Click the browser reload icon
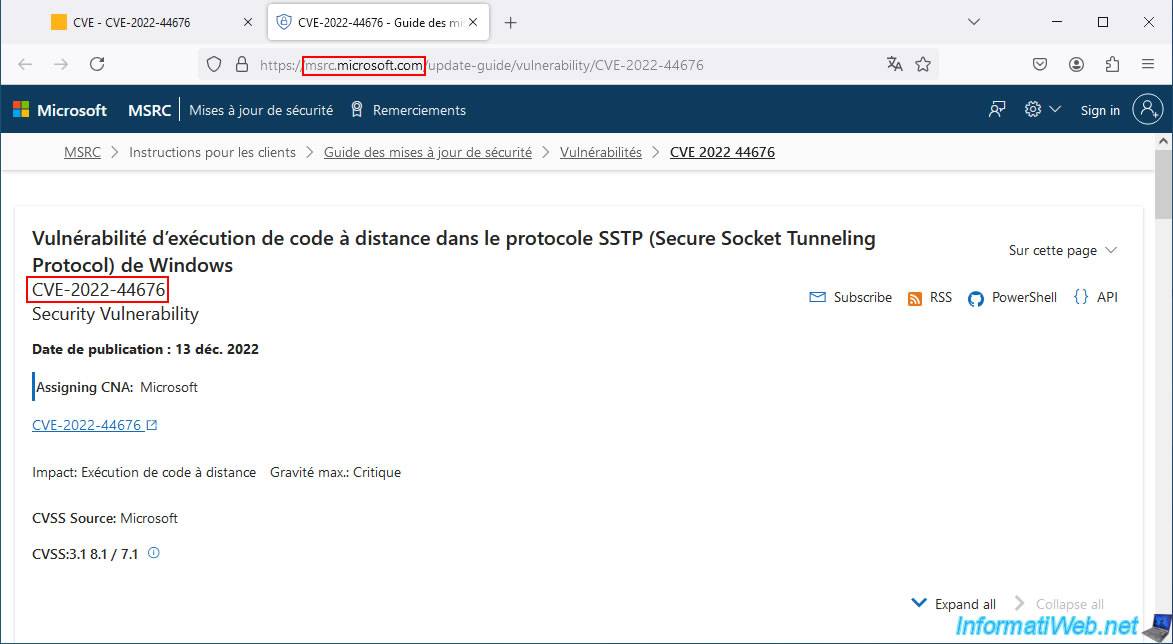 (x=97, y=64)
